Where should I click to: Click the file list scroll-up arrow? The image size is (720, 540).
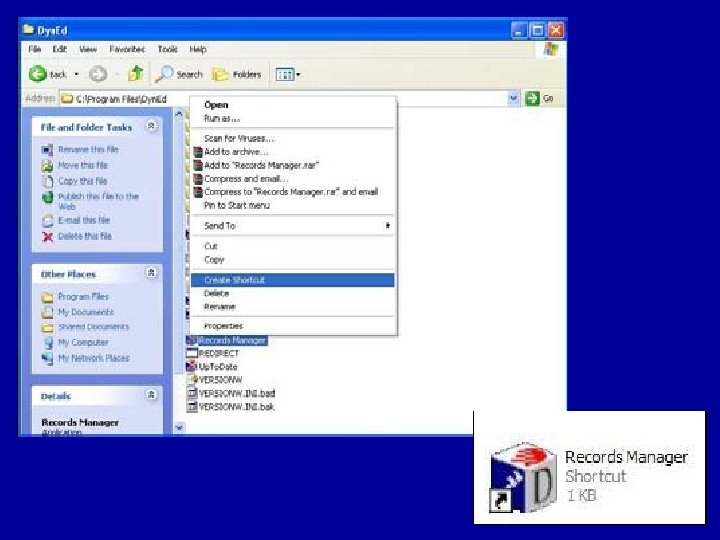pos(179,113)
